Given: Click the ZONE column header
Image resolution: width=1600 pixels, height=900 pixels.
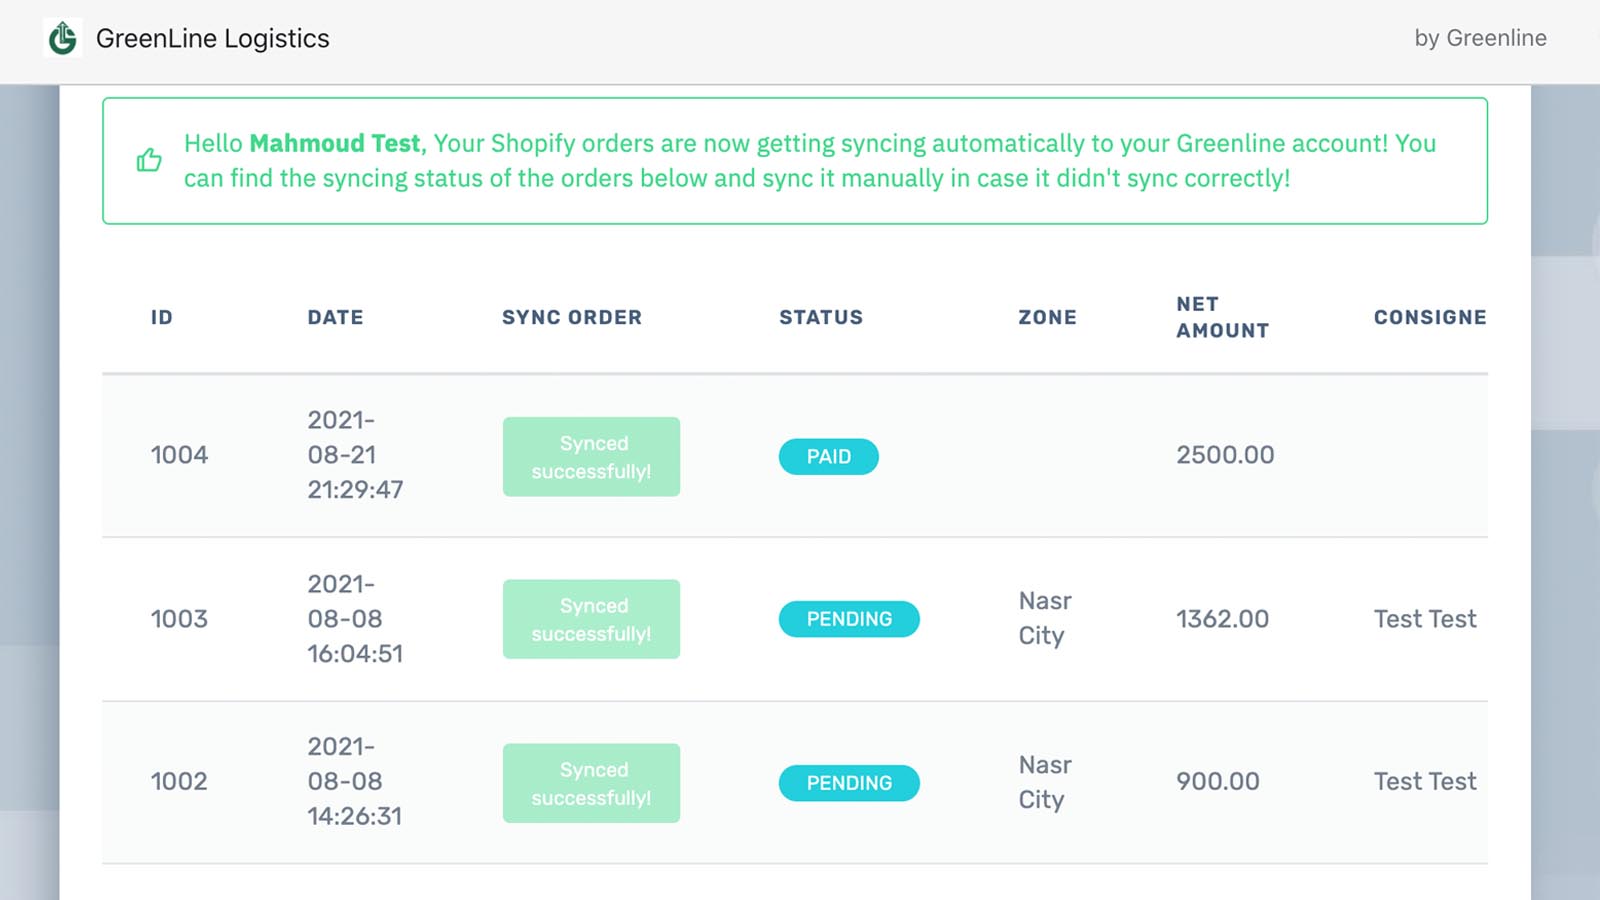Looking at the screenshot, I should [1046, 317].
